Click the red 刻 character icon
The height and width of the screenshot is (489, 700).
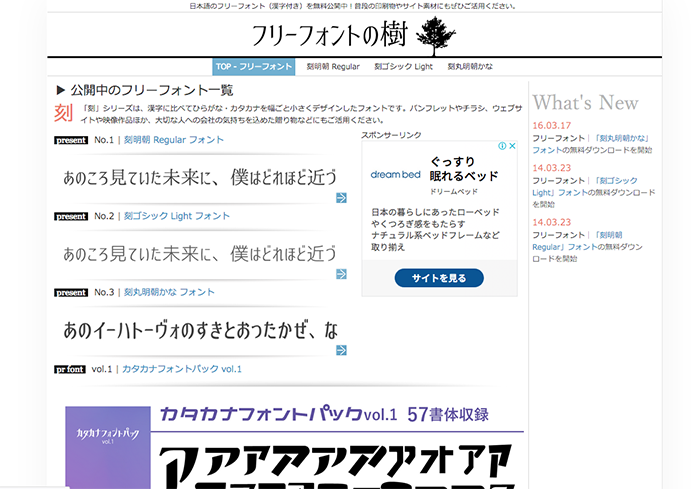[63, 113]
